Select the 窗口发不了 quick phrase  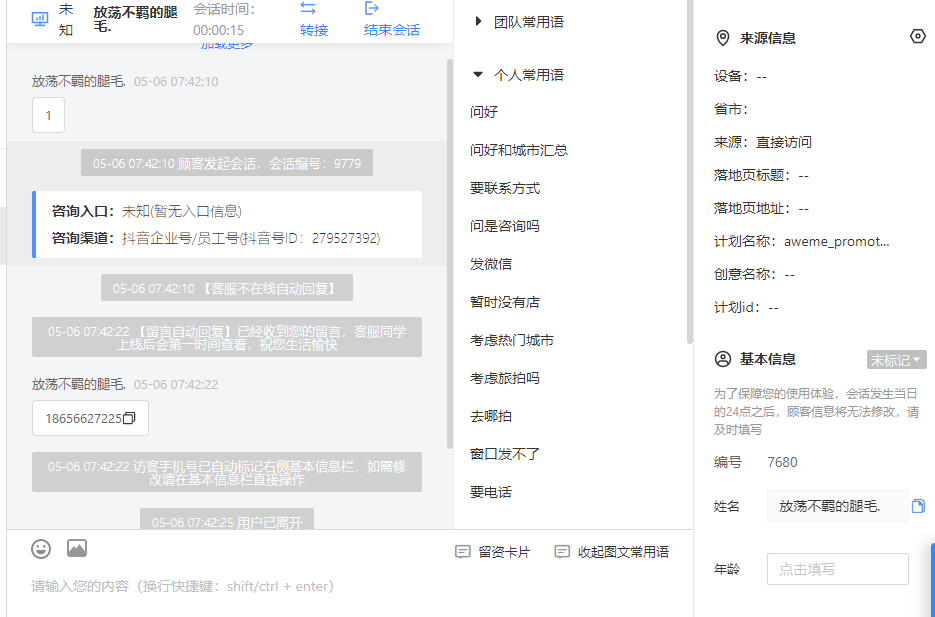click(x=504, y=454)
